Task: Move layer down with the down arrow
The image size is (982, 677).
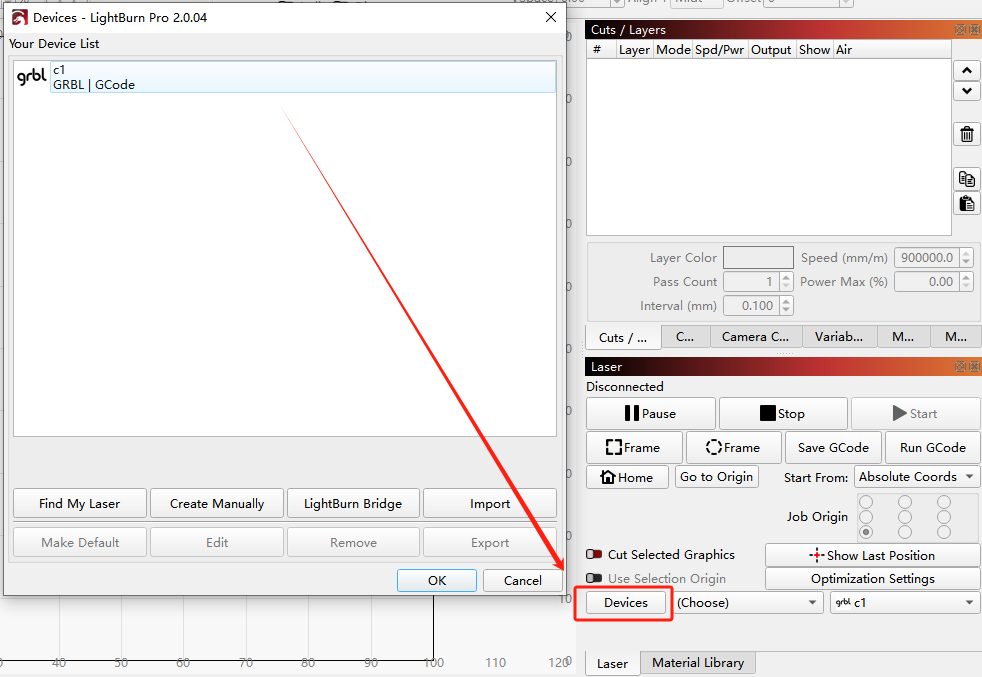Action: 966,91
